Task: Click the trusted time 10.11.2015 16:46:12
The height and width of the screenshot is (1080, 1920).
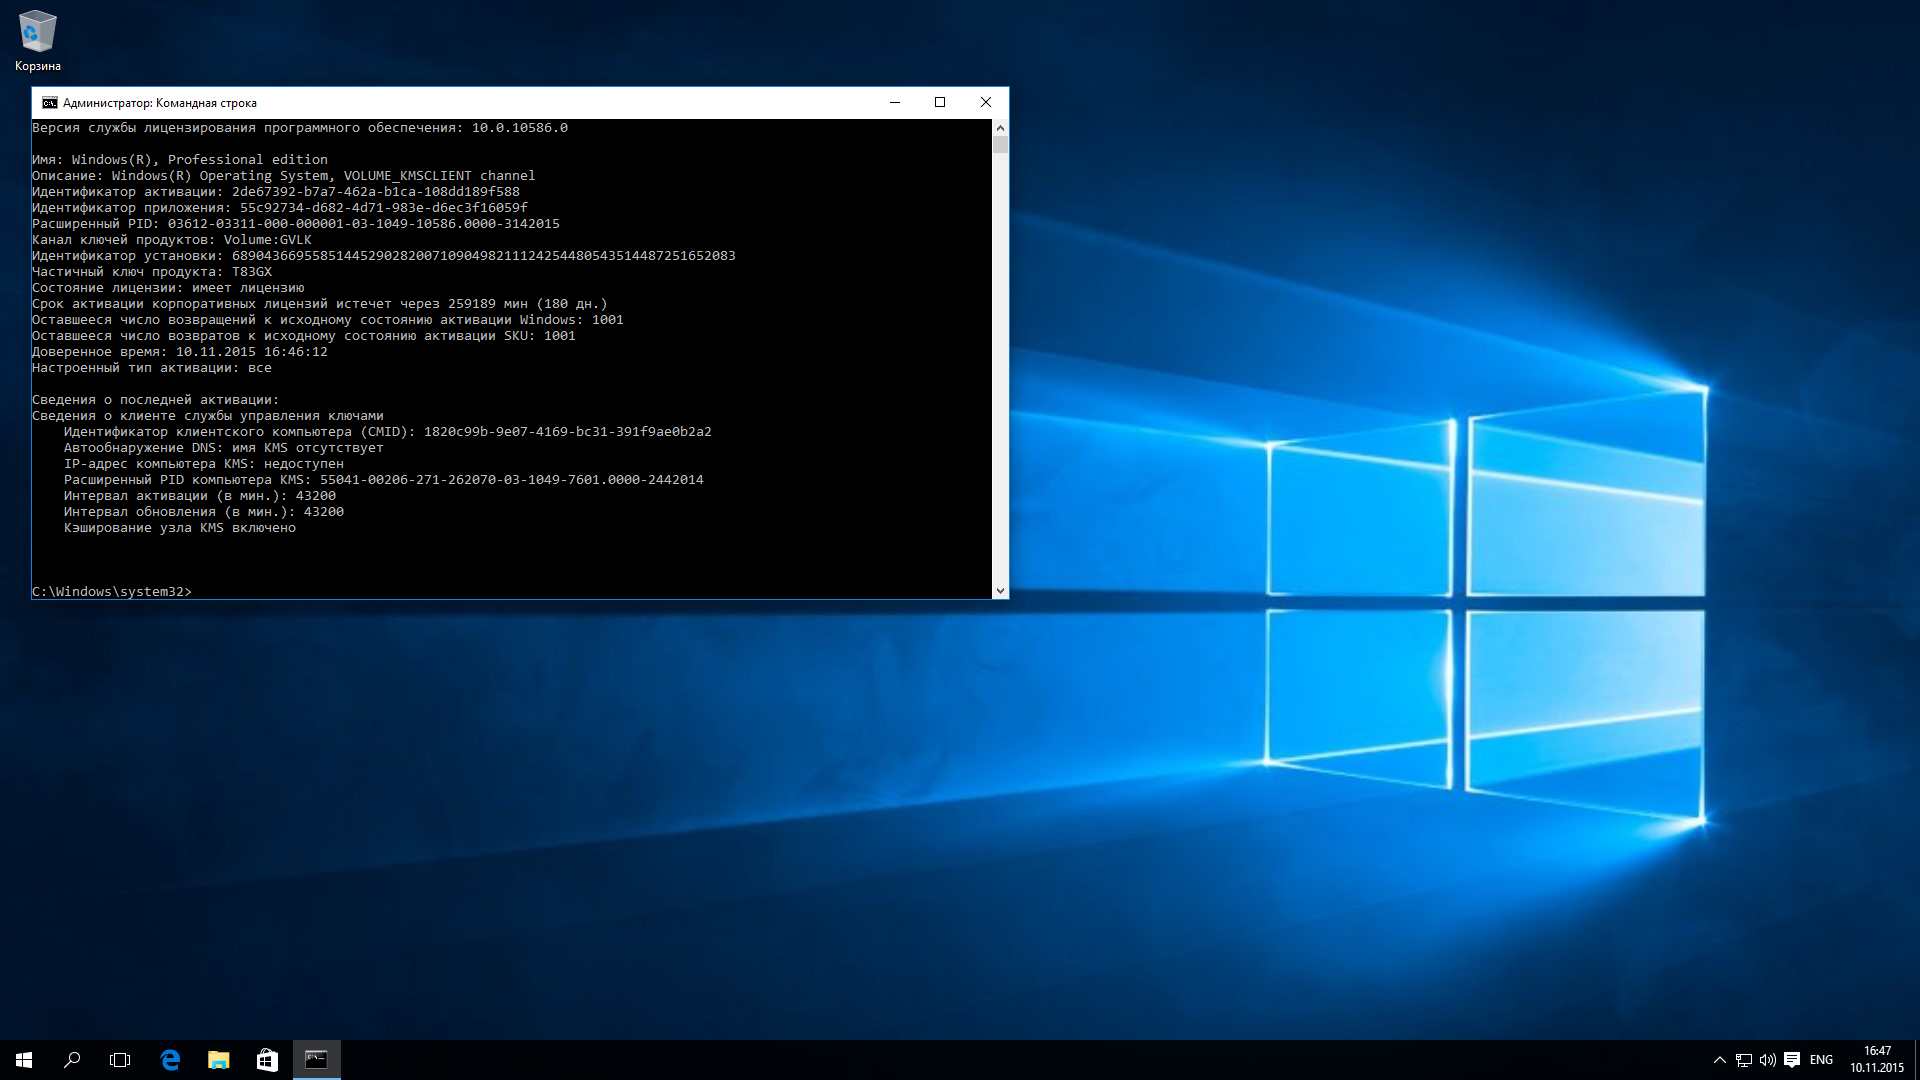Action: coord(252,352)
